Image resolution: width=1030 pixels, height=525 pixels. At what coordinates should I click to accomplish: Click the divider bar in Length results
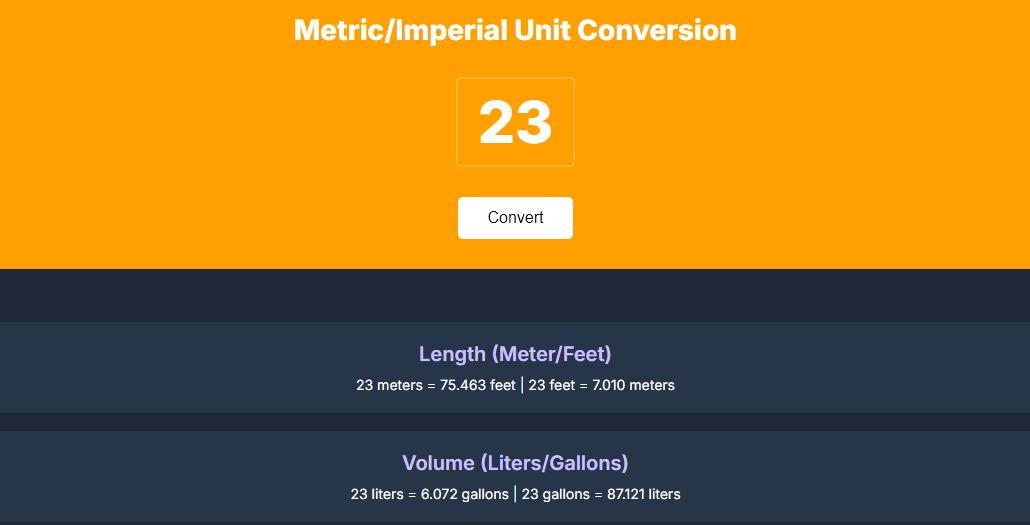click(x=522, y=385)
